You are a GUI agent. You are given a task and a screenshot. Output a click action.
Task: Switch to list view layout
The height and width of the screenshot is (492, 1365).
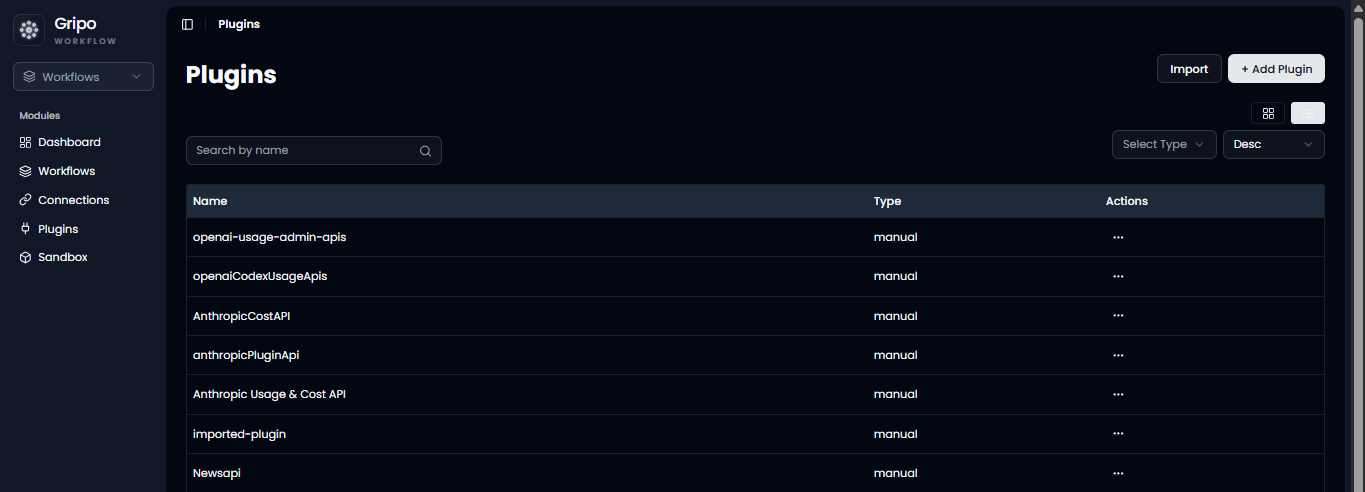[1308, 113]
